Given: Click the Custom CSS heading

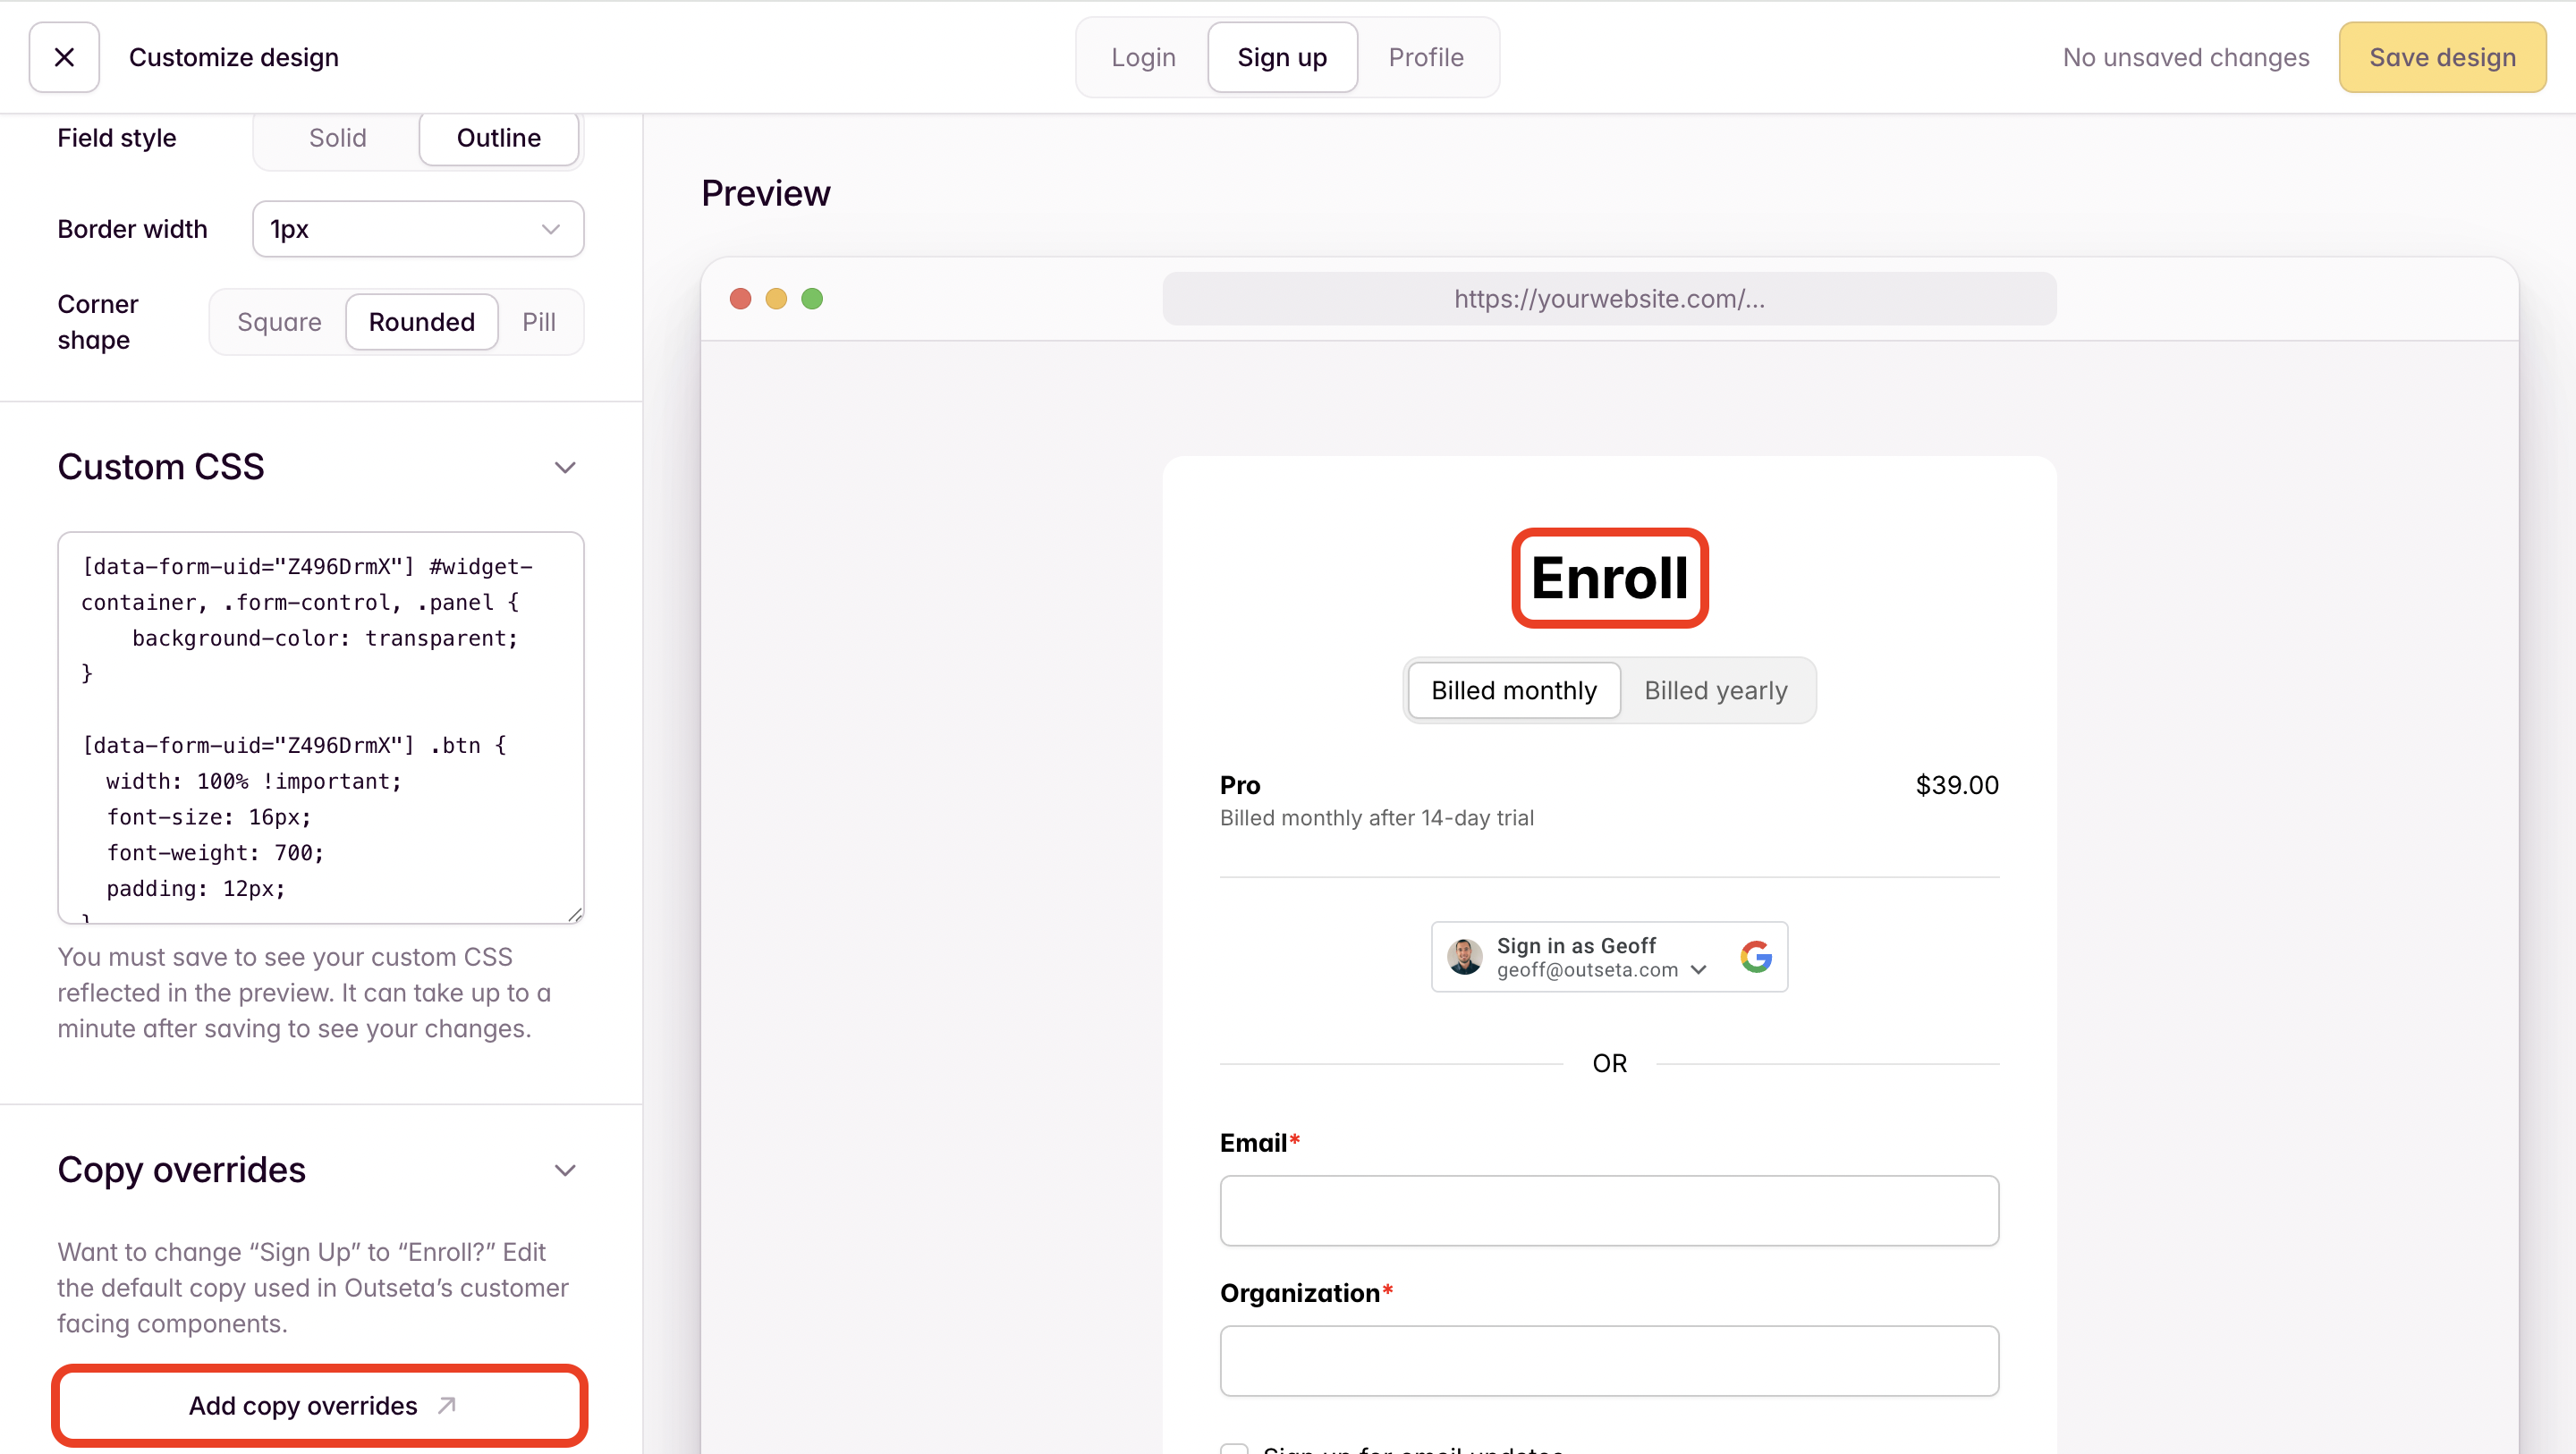Looking at the screenshot, I should pyautogui.click(x=161, y=467).
